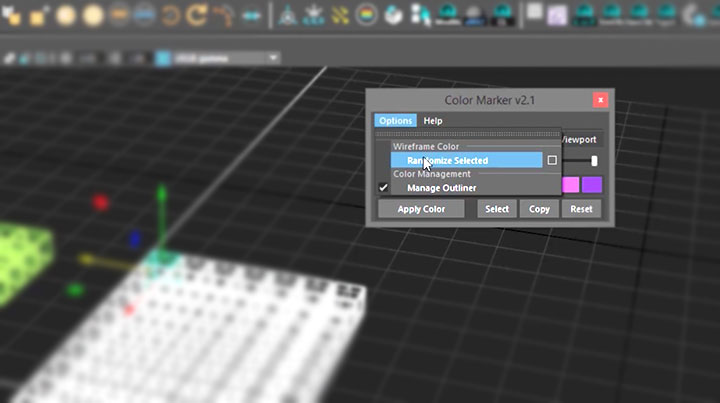Click the orange redo arrow icon

[197, 16]
